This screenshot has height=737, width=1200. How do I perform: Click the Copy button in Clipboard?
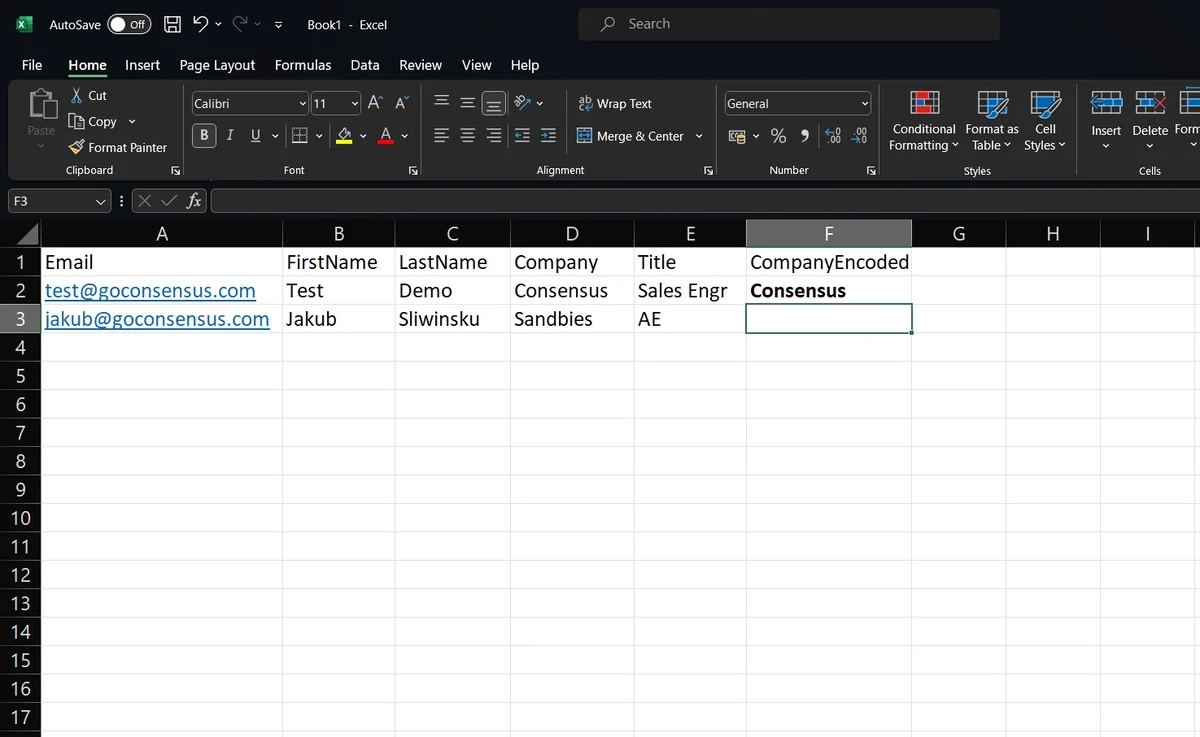point(92,121)
